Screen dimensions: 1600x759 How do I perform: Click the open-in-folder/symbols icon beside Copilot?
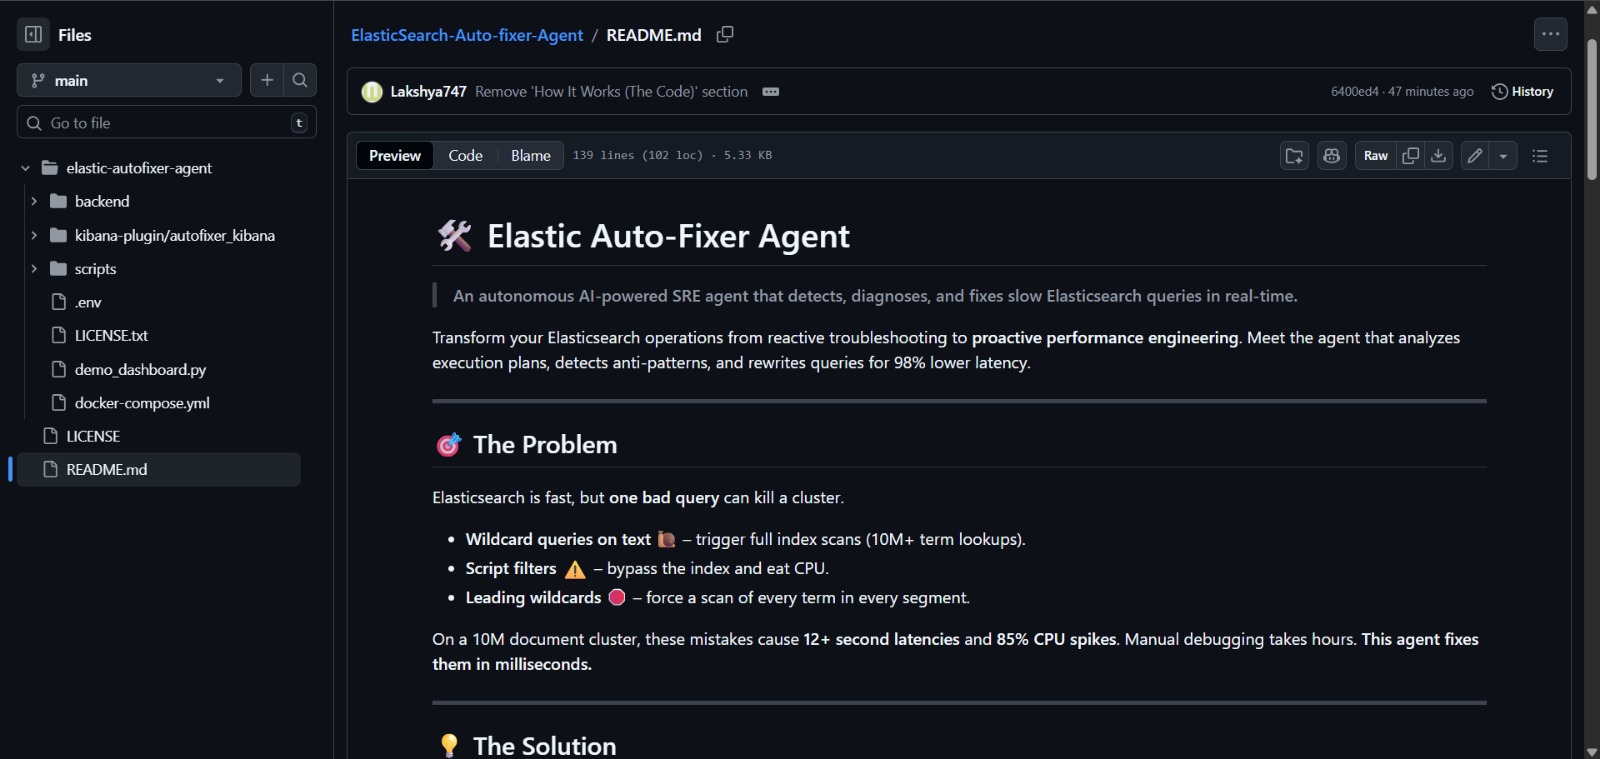(x=1294, y=156)
